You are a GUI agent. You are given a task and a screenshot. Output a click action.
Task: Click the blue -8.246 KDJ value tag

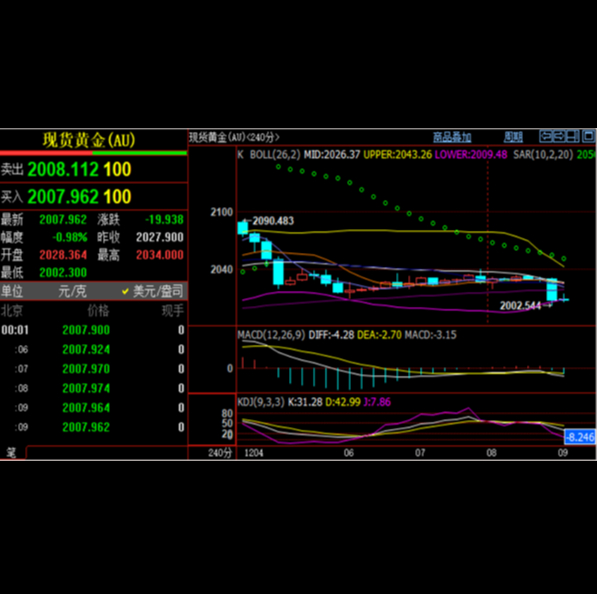pyautogui.click(x=579, y=437)
